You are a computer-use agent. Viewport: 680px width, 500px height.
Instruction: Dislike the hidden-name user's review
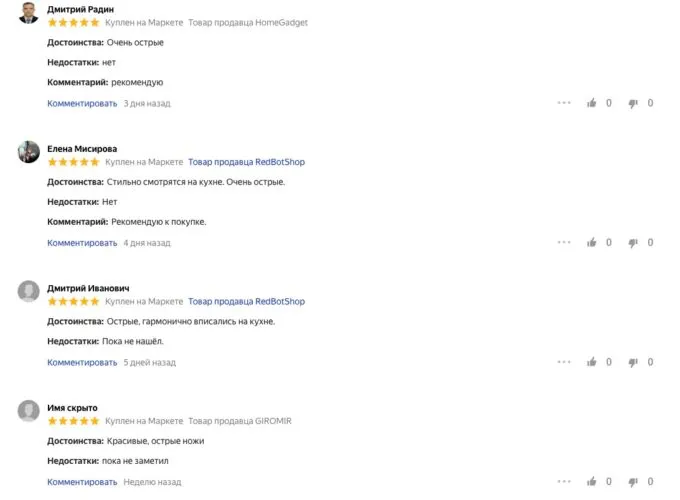(633, 482)
